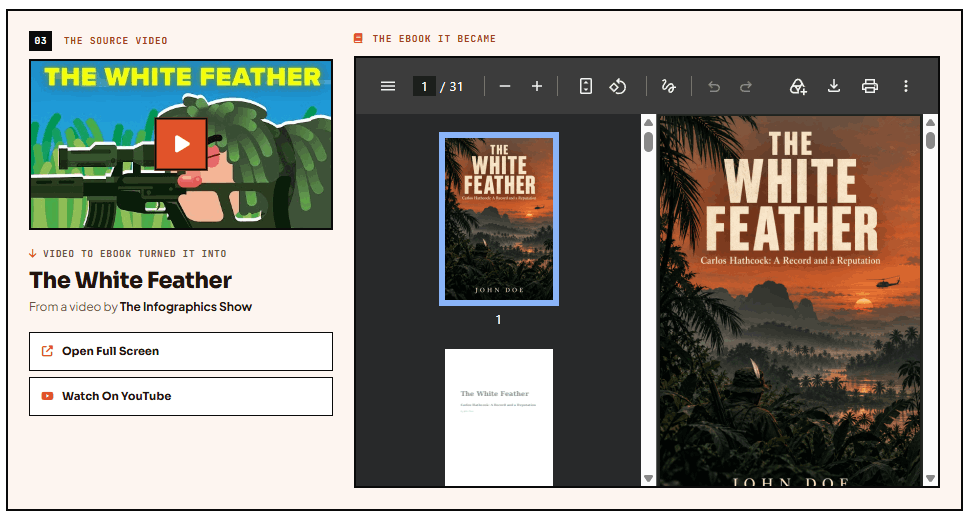Click the White Feather video thumbnail image
The height and width of the screenshot is (514, 966).
[181, 144]
